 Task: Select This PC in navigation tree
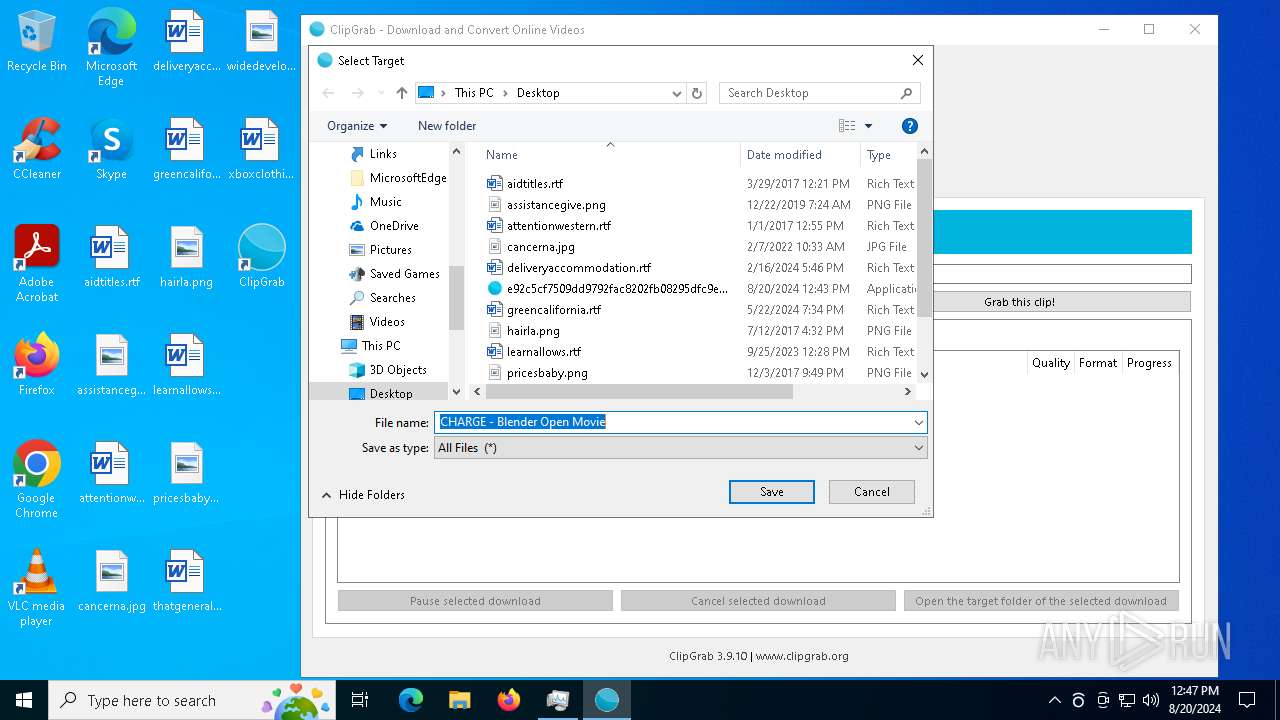380,346
